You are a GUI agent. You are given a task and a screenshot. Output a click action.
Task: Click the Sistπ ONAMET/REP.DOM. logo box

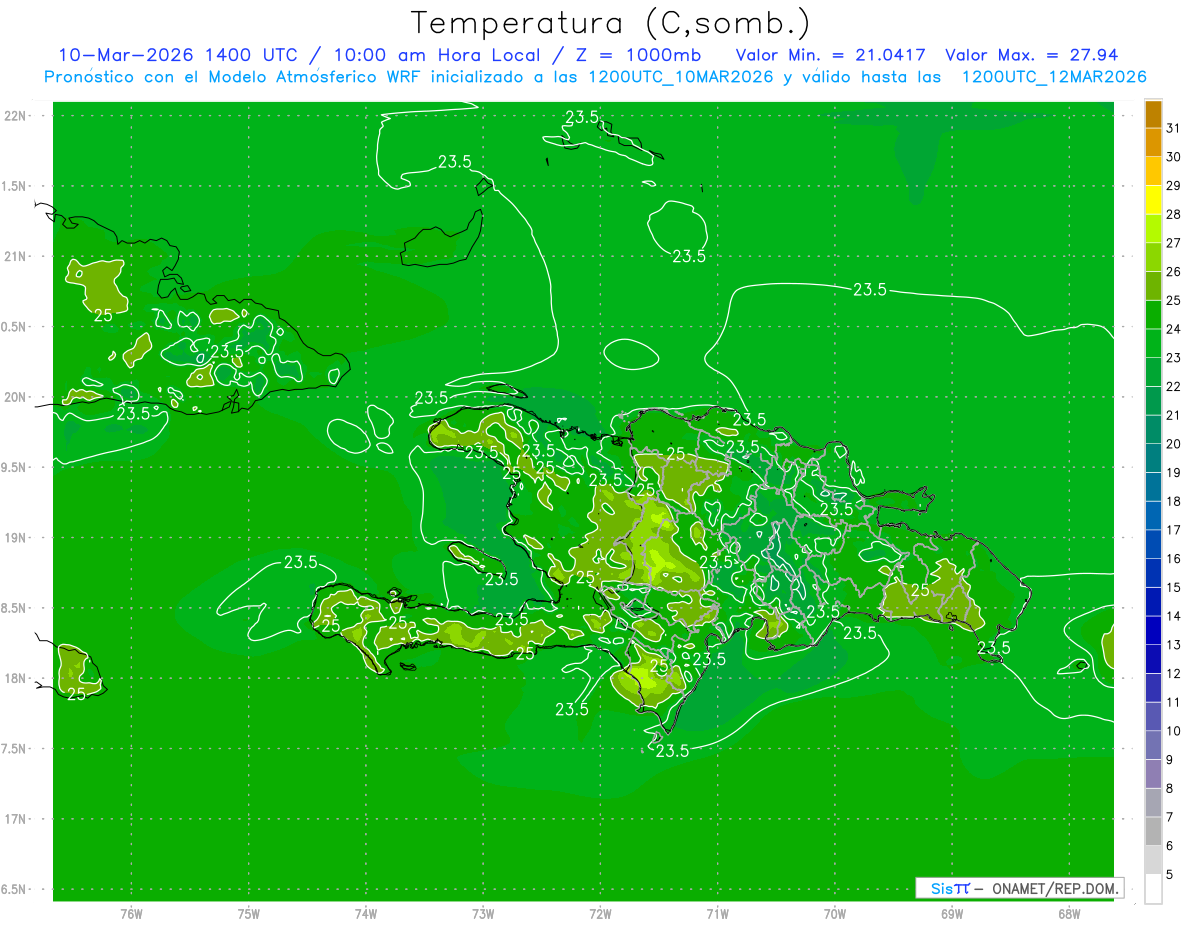coord(1019,888)
